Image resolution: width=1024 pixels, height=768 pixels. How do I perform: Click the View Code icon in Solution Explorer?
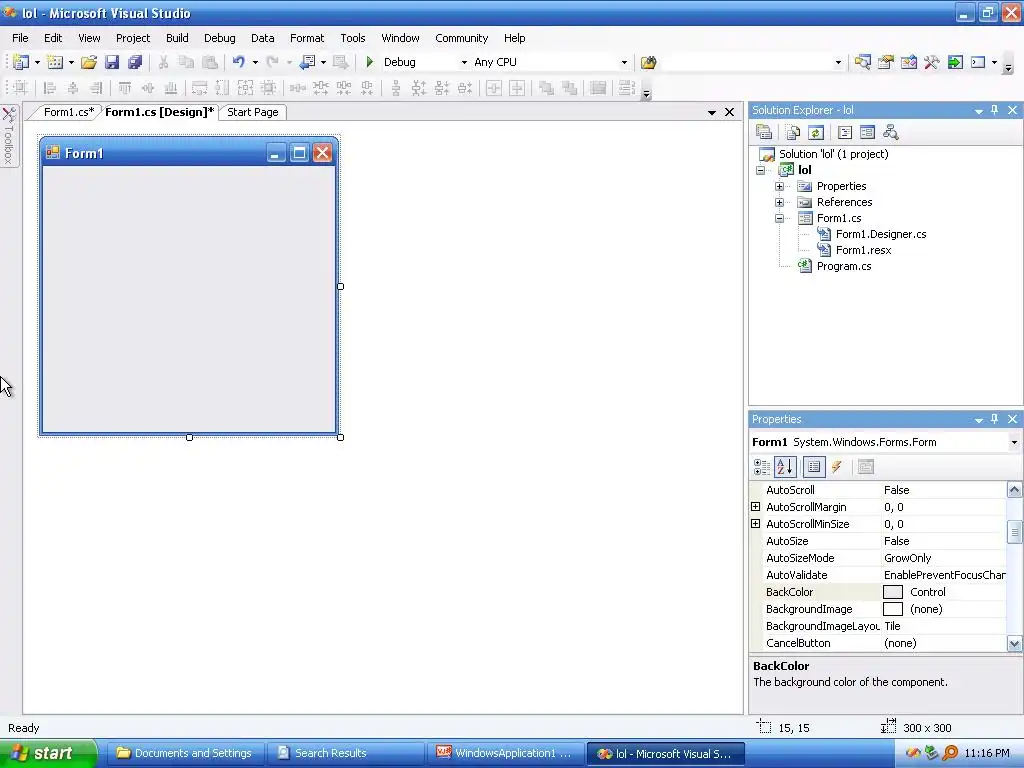click(x=844, y=133)
